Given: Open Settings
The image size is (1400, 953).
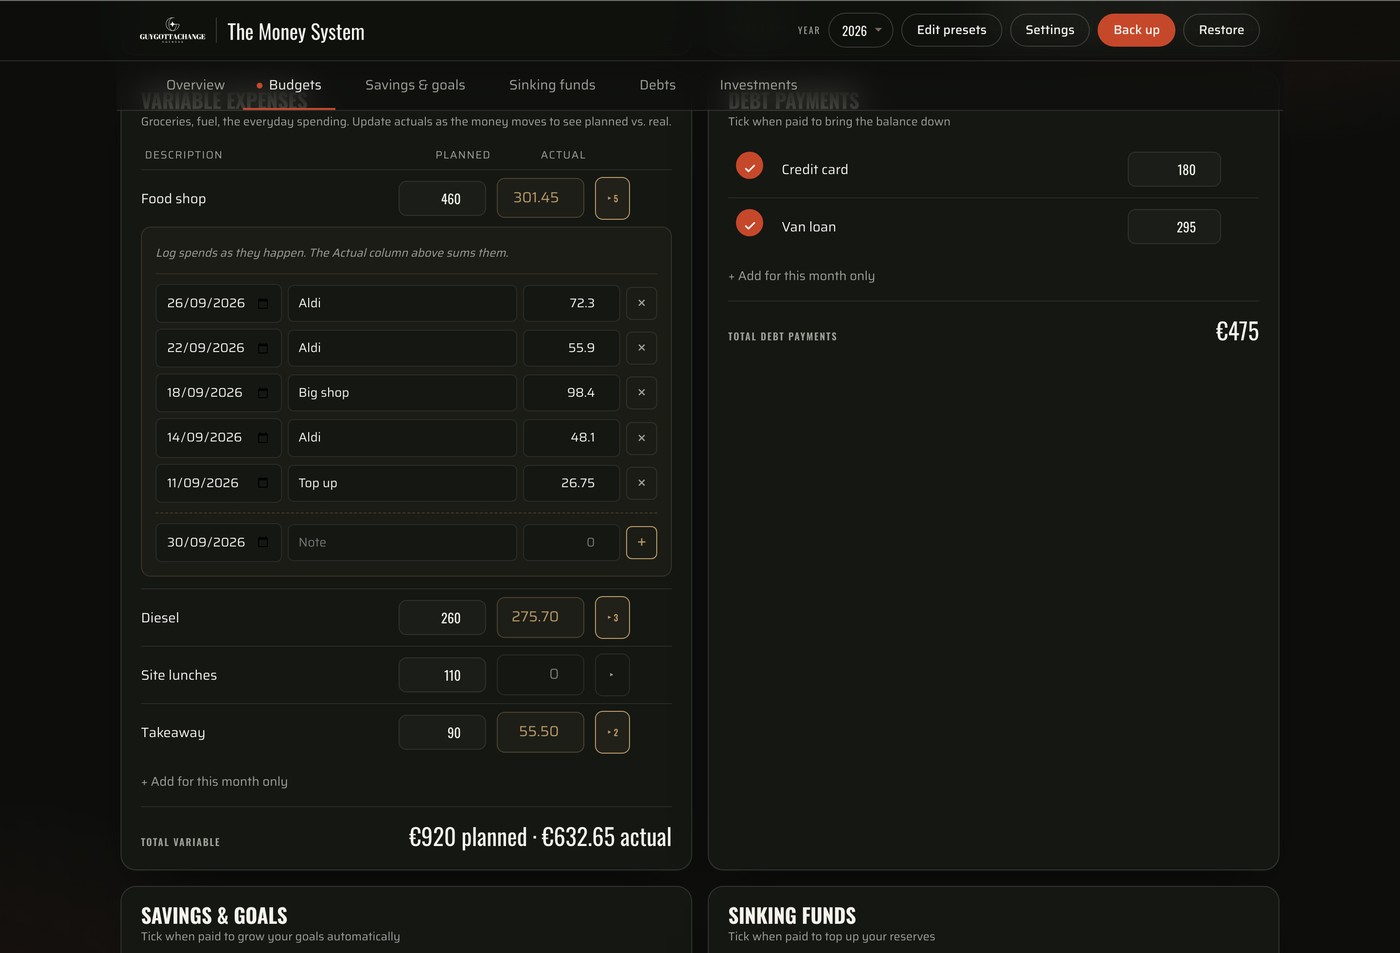Looking at the screenshot, I should (1049, 30).
